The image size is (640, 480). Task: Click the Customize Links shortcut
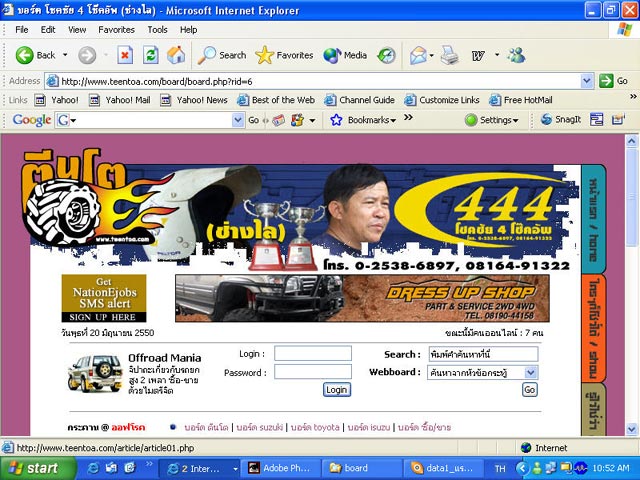(442, 100)
